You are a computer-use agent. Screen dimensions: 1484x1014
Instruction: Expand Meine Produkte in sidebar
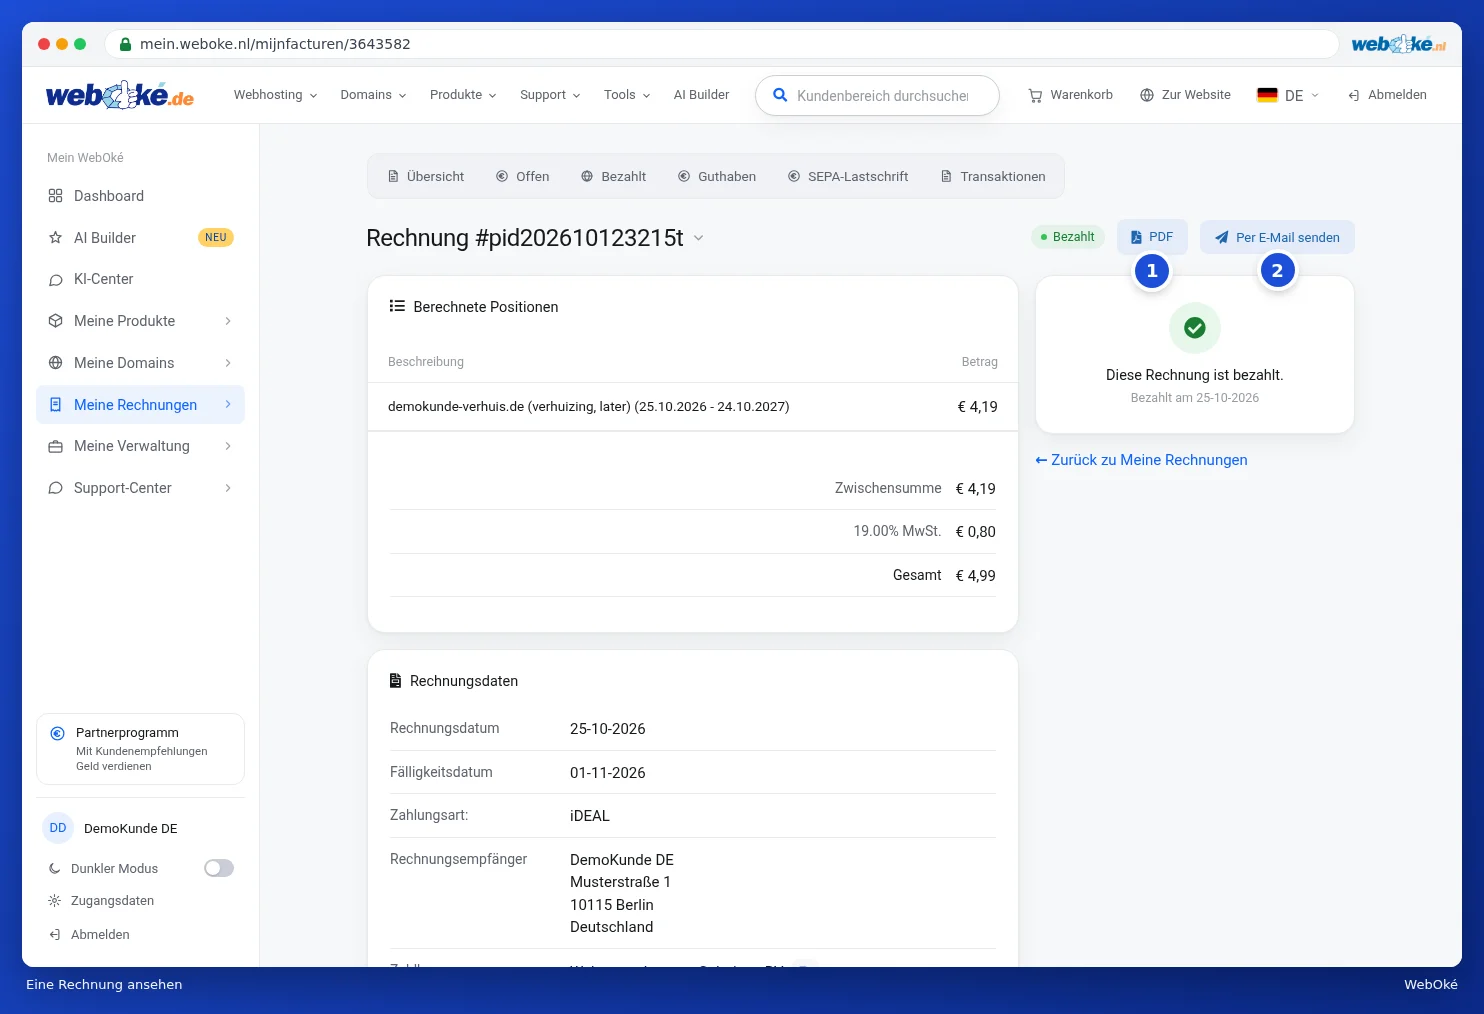(140, 321)
